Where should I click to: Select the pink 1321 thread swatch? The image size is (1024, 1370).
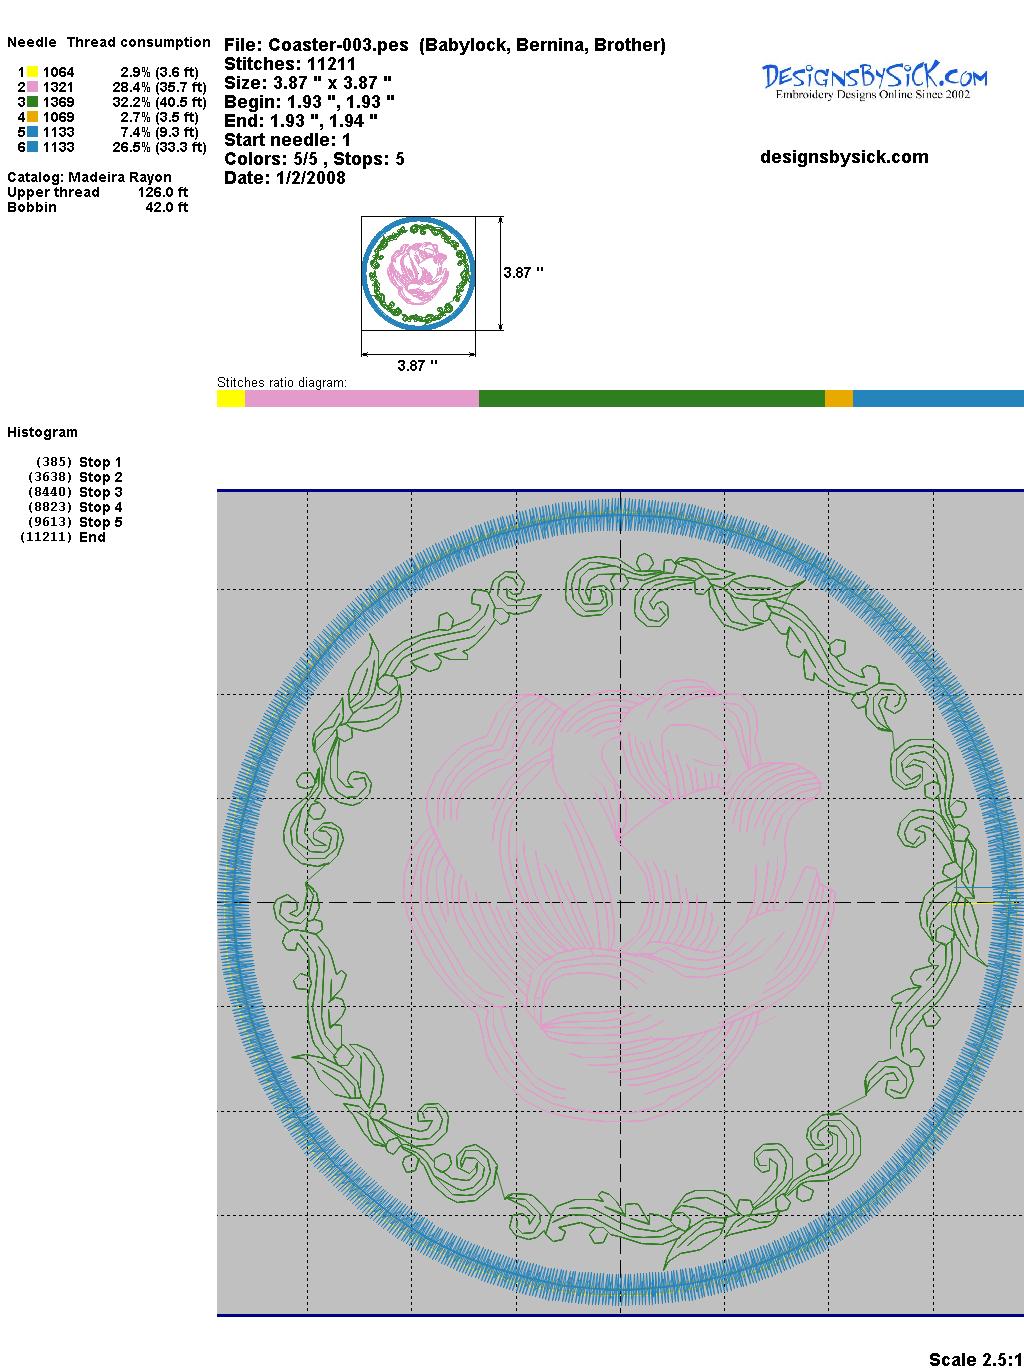32,87
